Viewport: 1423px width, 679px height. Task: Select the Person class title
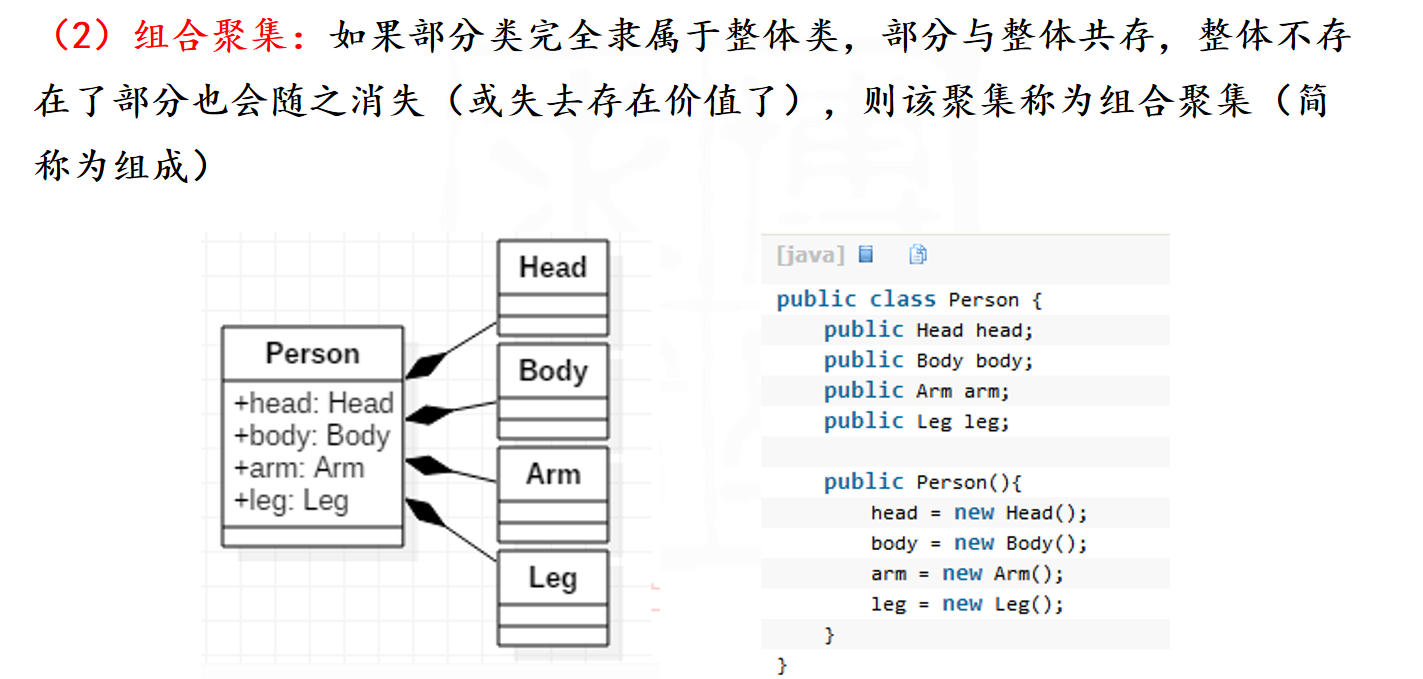point(312,353)
